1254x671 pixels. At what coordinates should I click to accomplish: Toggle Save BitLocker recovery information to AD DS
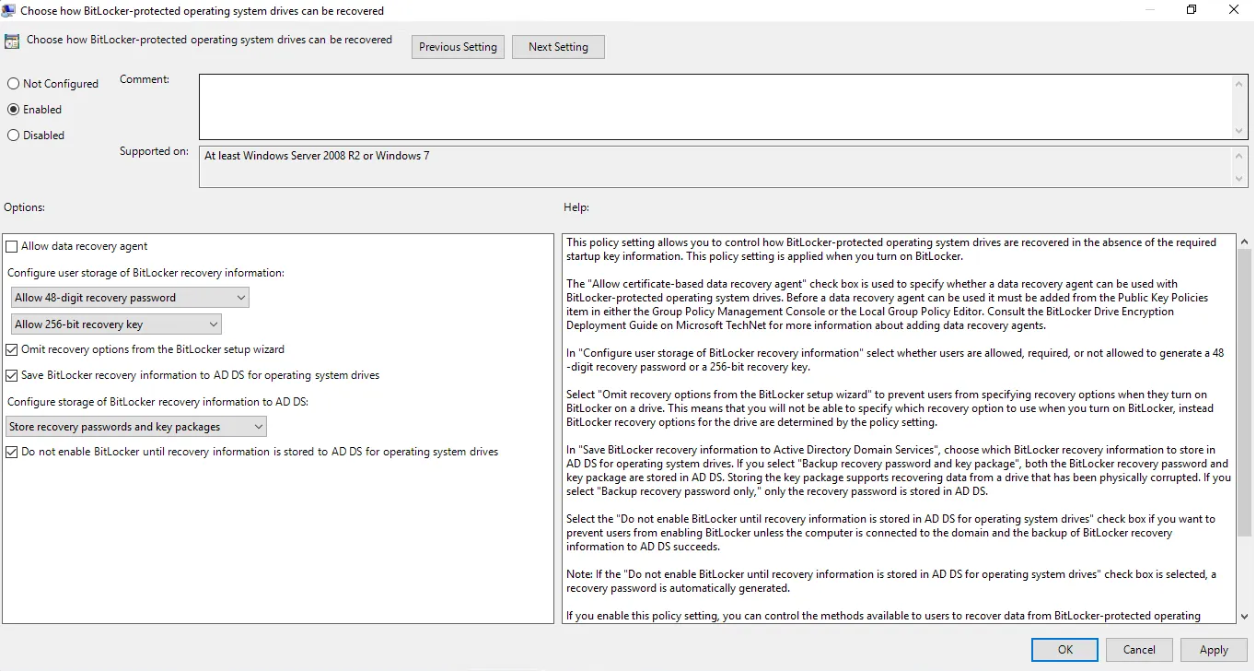(x=12, y=376)
